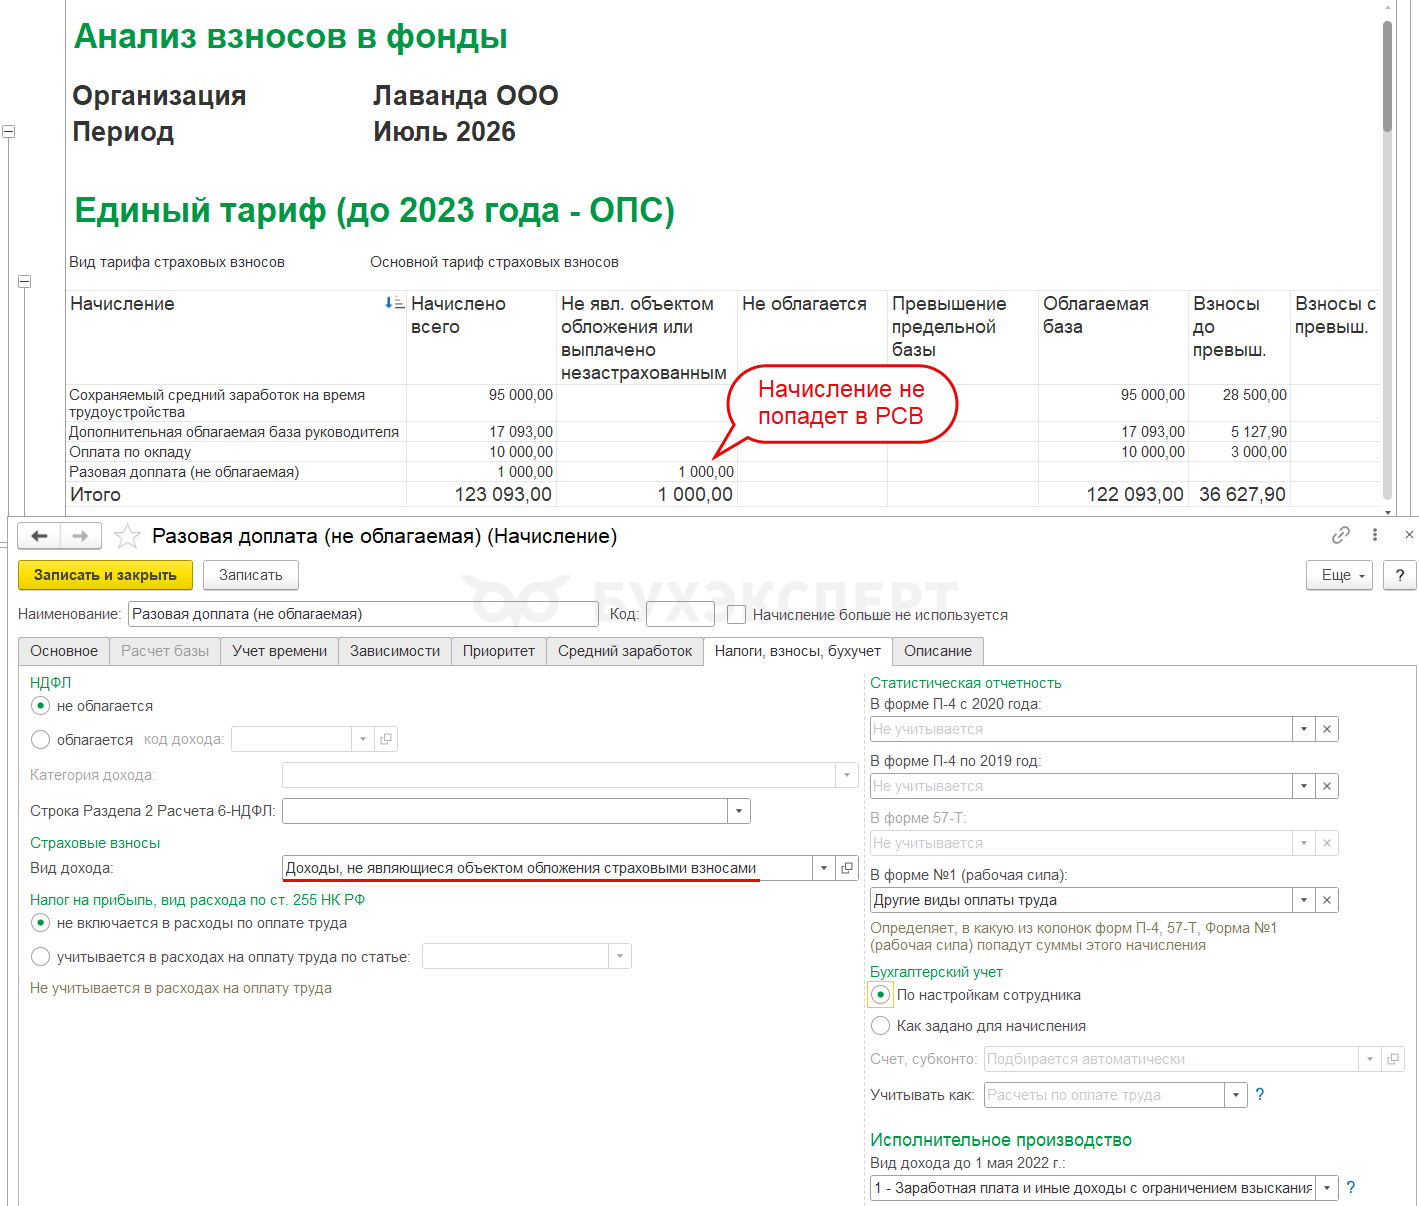Toggle sort icon in the Начисление column header
The height and width of the screenshot is (1206, 1419).
[x=394, y=303]
